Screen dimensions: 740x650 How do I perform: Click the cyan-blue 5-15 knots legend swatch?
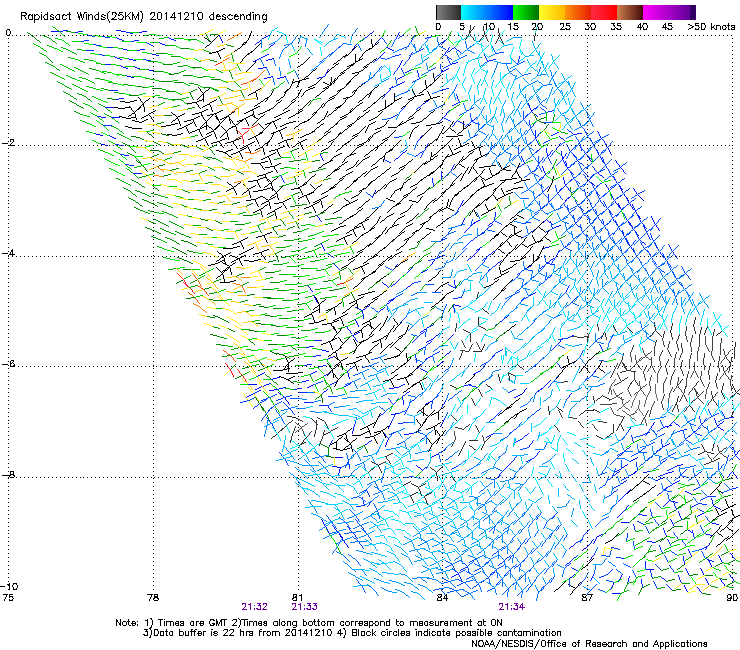pos(487,12)
